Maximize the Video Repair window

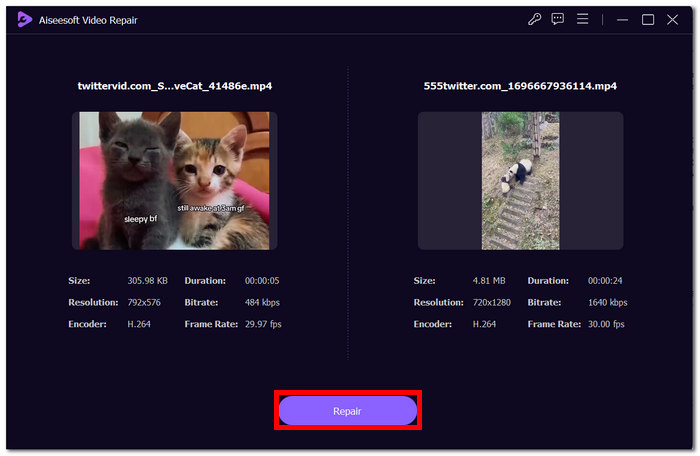tap(648, 20)
